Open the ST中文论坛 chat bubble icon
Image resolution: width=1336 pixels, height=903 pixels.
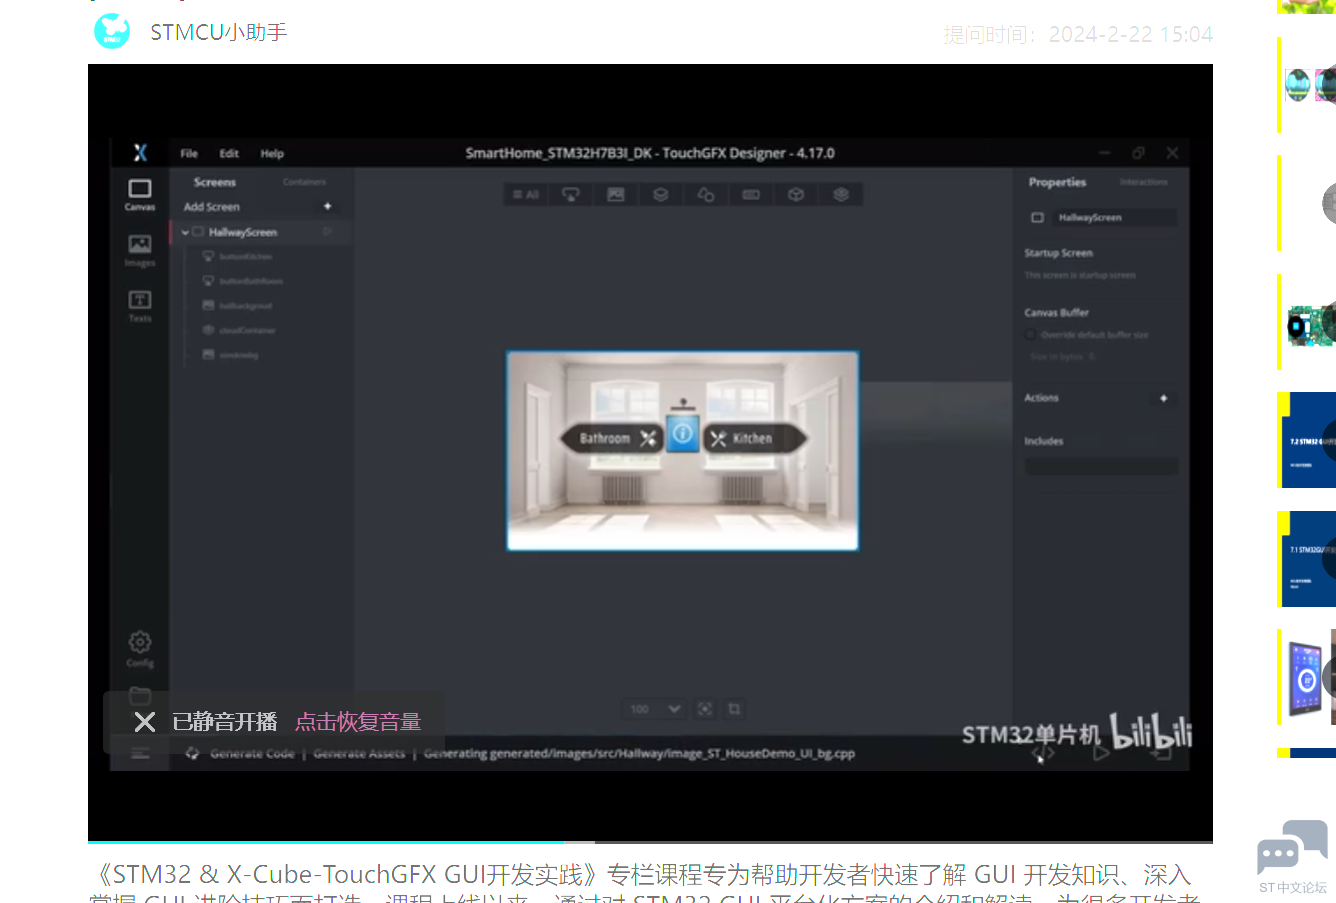click(1292, 848)
